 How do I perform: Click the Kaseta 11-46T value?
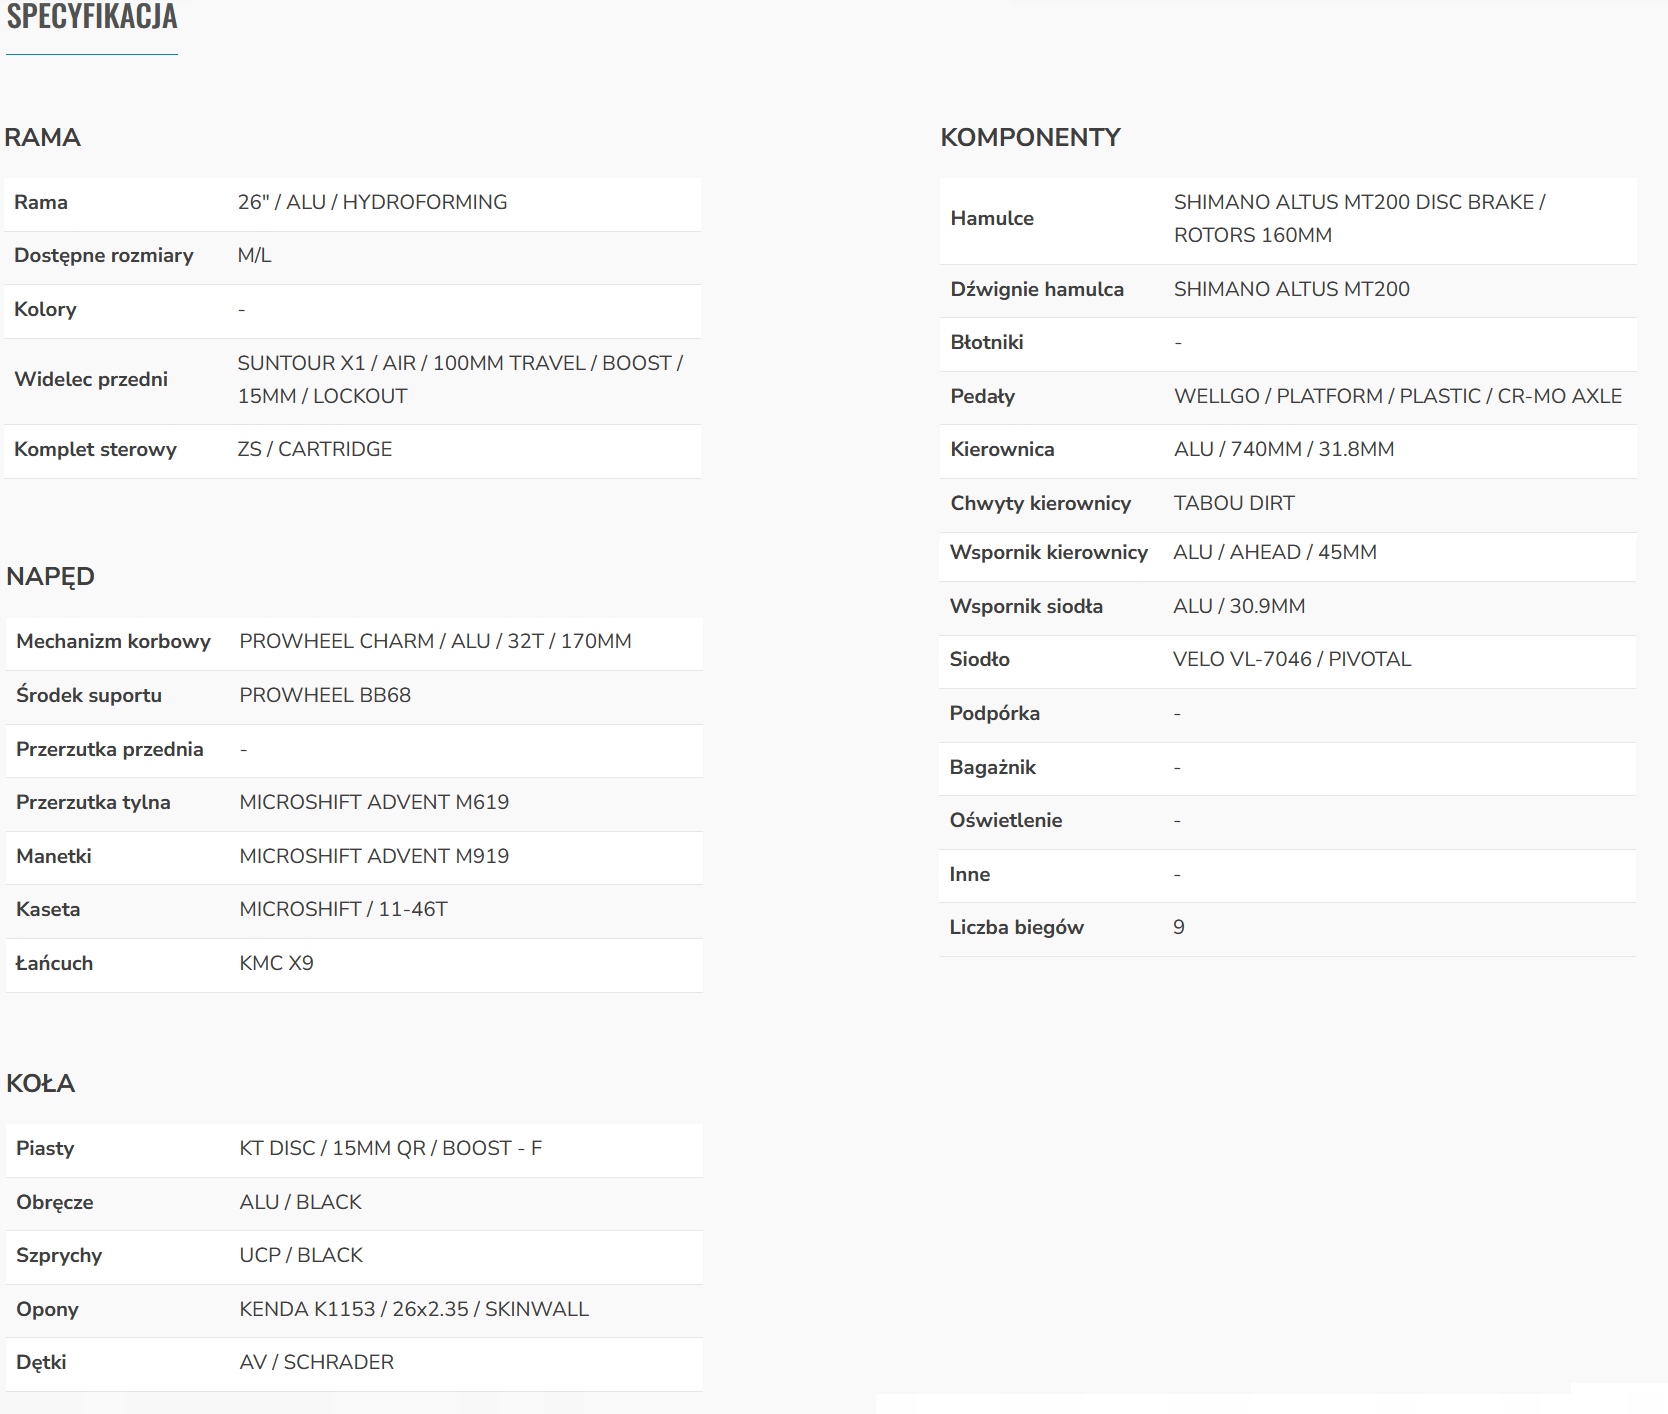pos(343,909)
